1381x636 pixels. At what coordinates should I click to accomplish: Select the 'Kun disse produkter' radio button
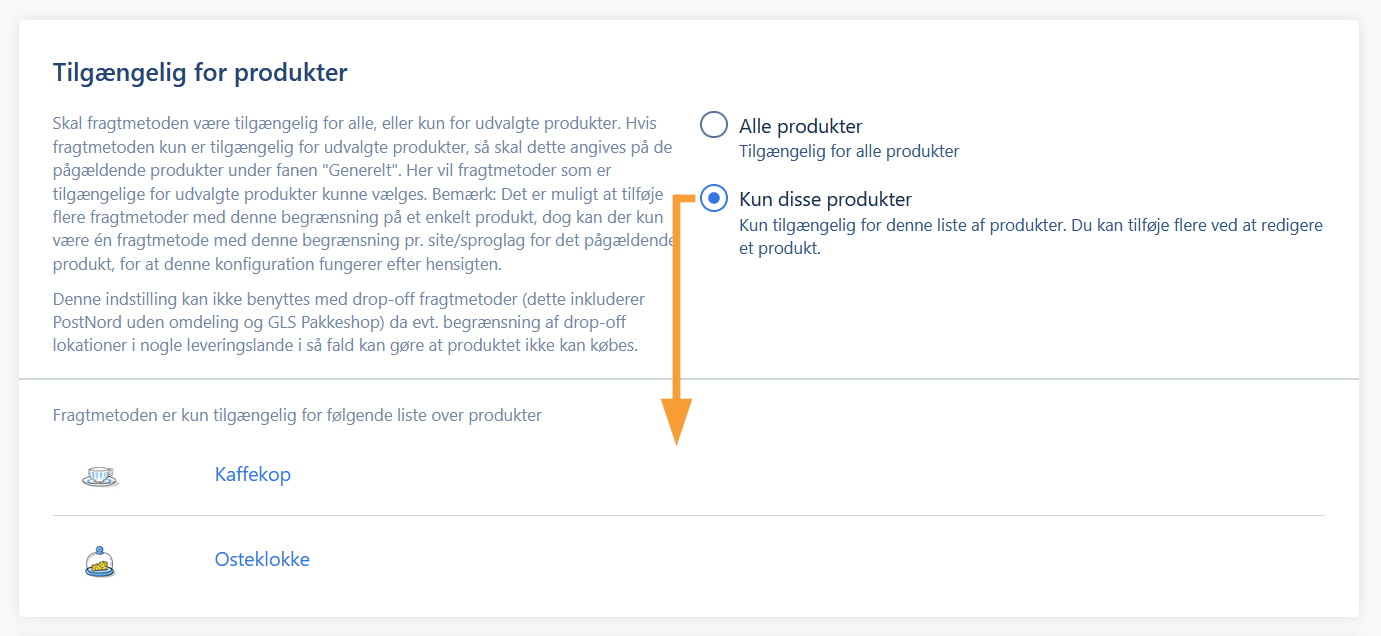(x=713, y=198)
